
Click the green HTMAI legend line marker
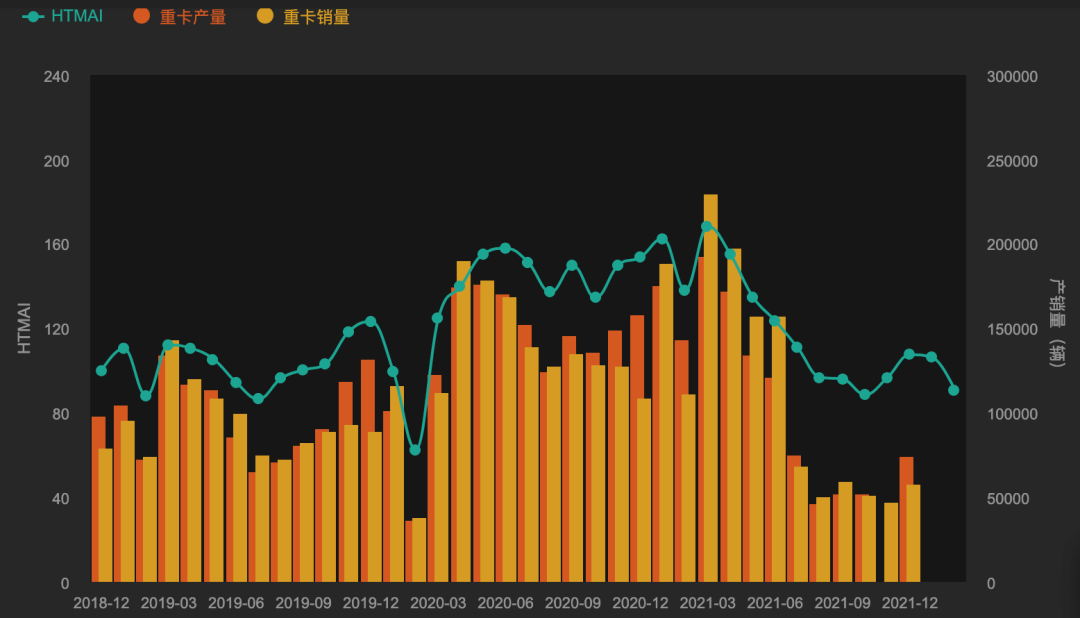(x=33, y=17)
